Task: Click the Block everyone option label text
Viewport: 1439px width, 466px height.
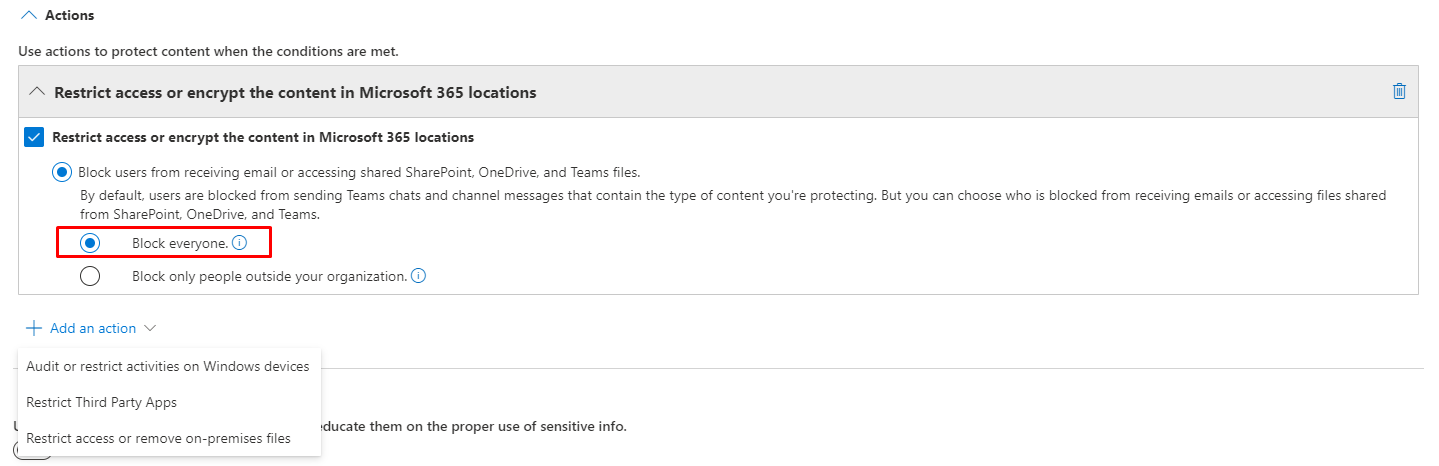Action: [180, 243]
